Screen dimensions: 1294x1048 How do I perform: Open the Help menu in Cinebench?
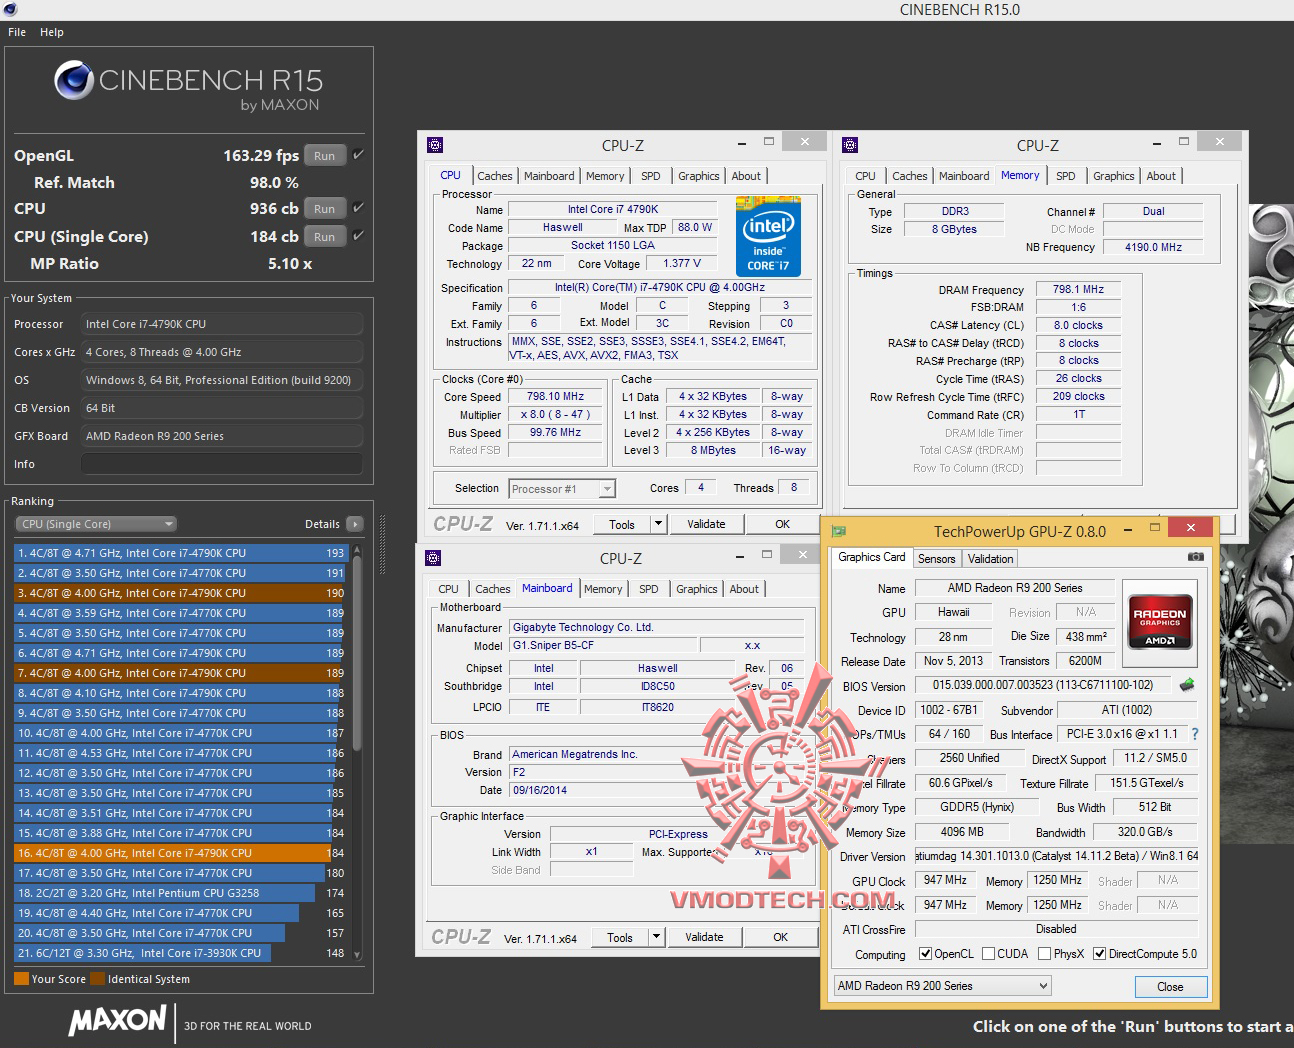tap(52, 32)
